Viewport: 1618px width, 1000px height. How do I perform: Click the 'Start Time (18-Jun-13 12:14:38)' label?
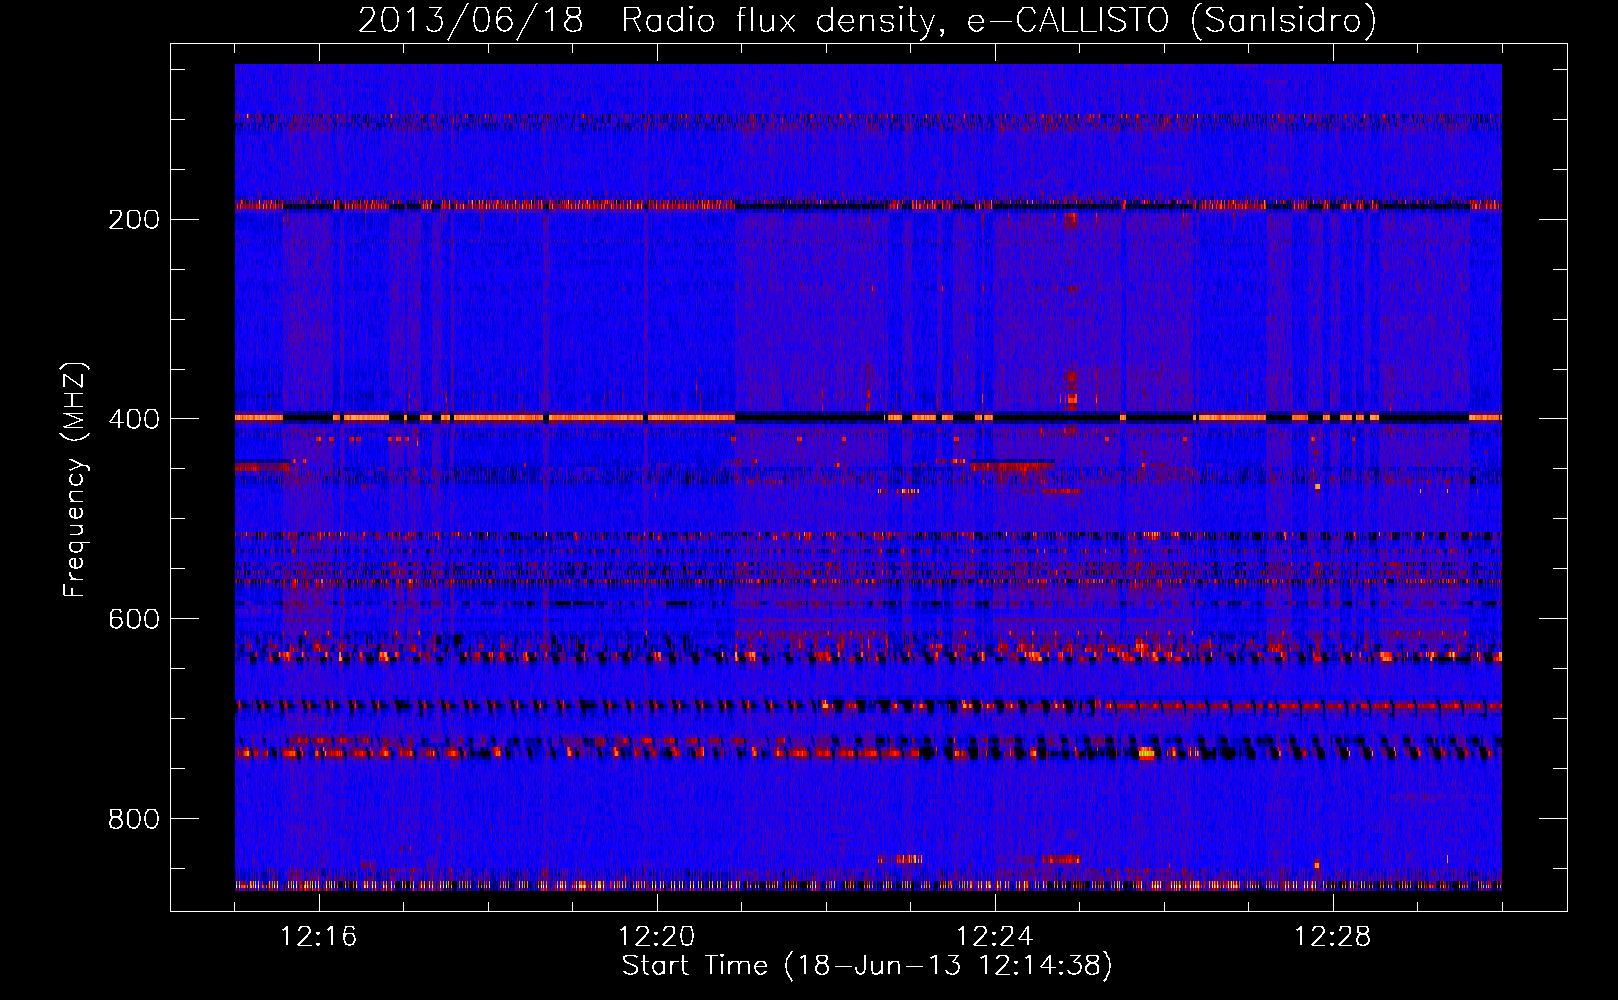pos(867,966)
